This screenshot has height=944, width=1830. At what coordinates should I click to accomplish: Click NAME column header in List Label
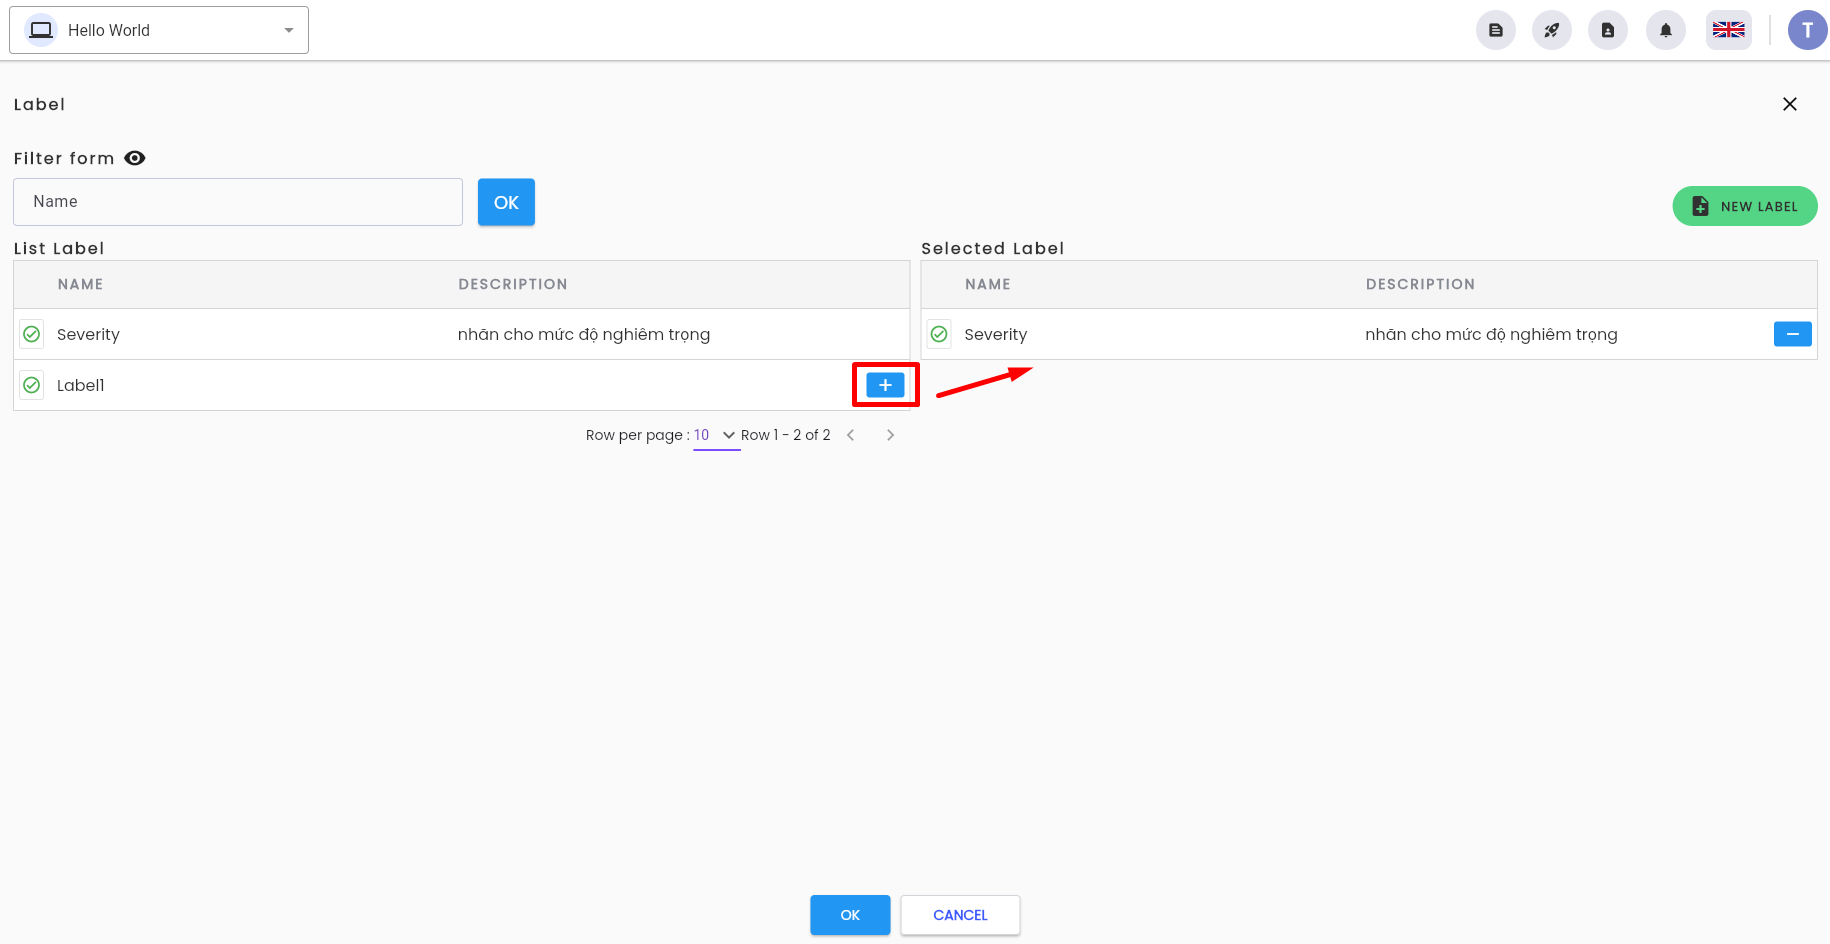(x=80, y=284)
